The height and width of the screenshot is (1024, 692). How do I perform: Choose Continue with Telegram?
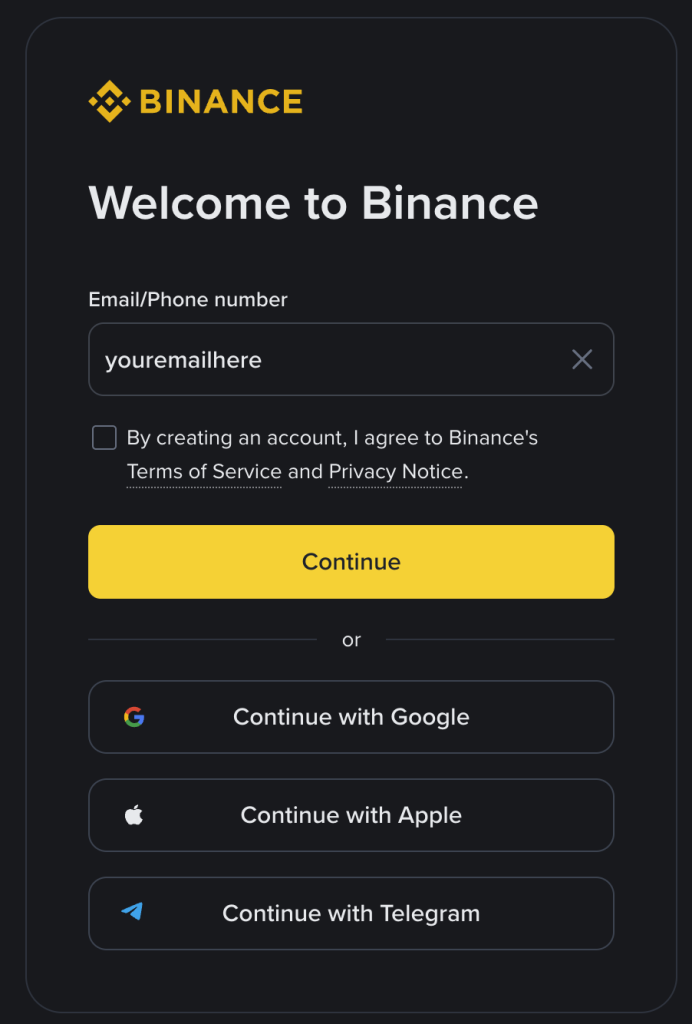pos(351,913)
